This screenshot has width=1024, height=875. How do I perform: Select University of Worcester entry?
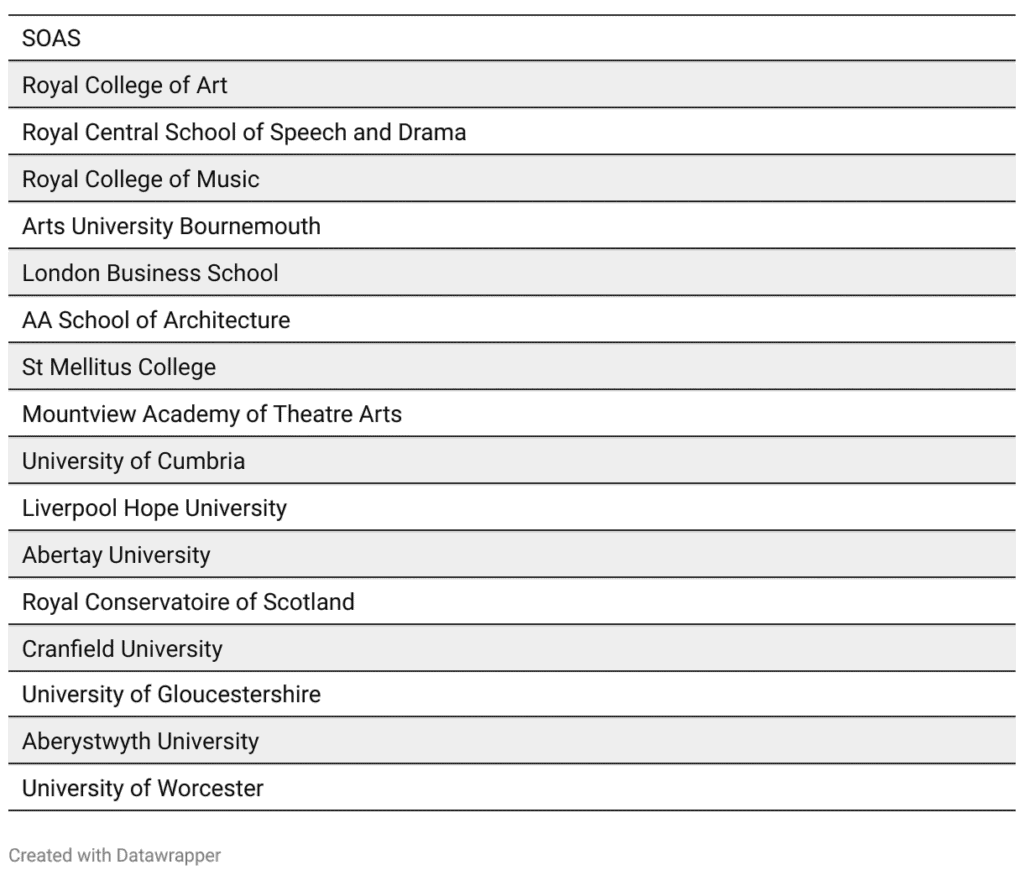coord(511,788)
